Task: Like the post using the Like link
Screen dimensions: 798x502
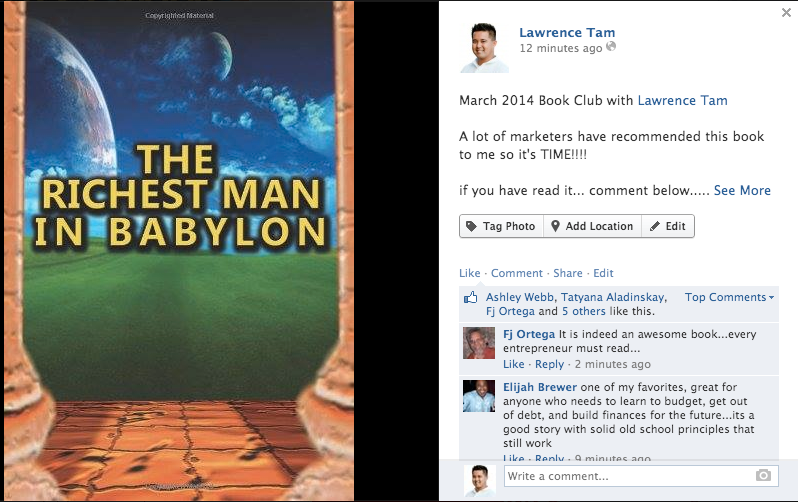Action: (x=469, y=273)
